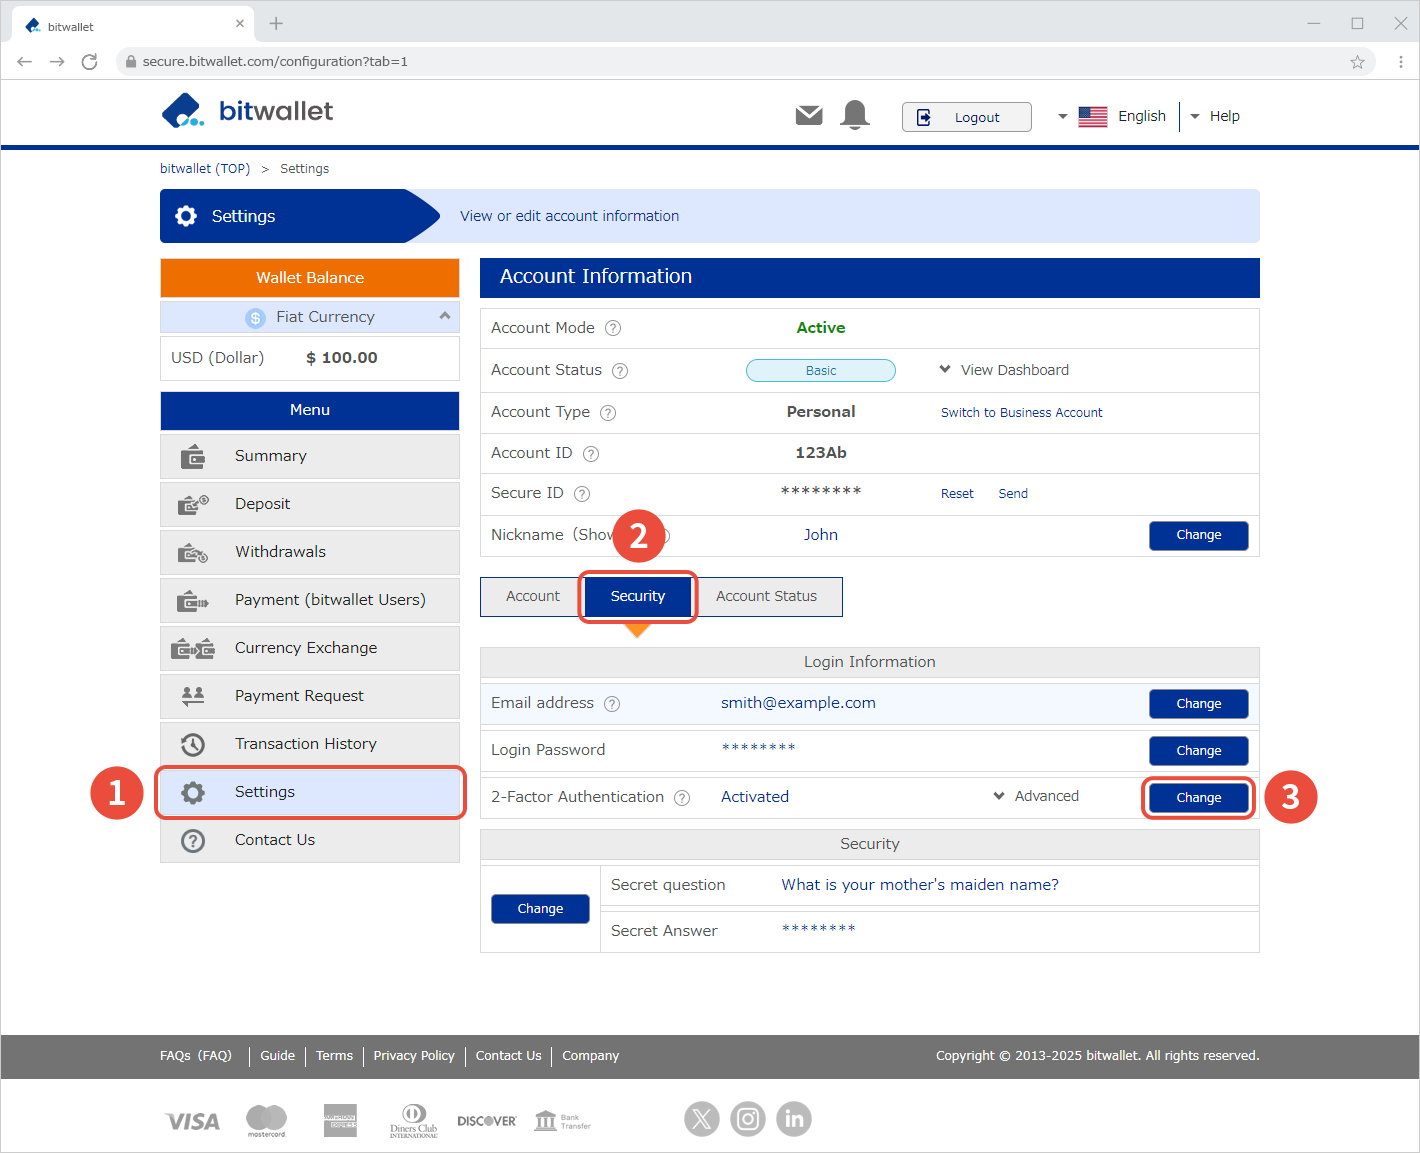1420x1153 pixels.
Task: Collapse the Fiat Currency balance section
Action: [444, 316]
